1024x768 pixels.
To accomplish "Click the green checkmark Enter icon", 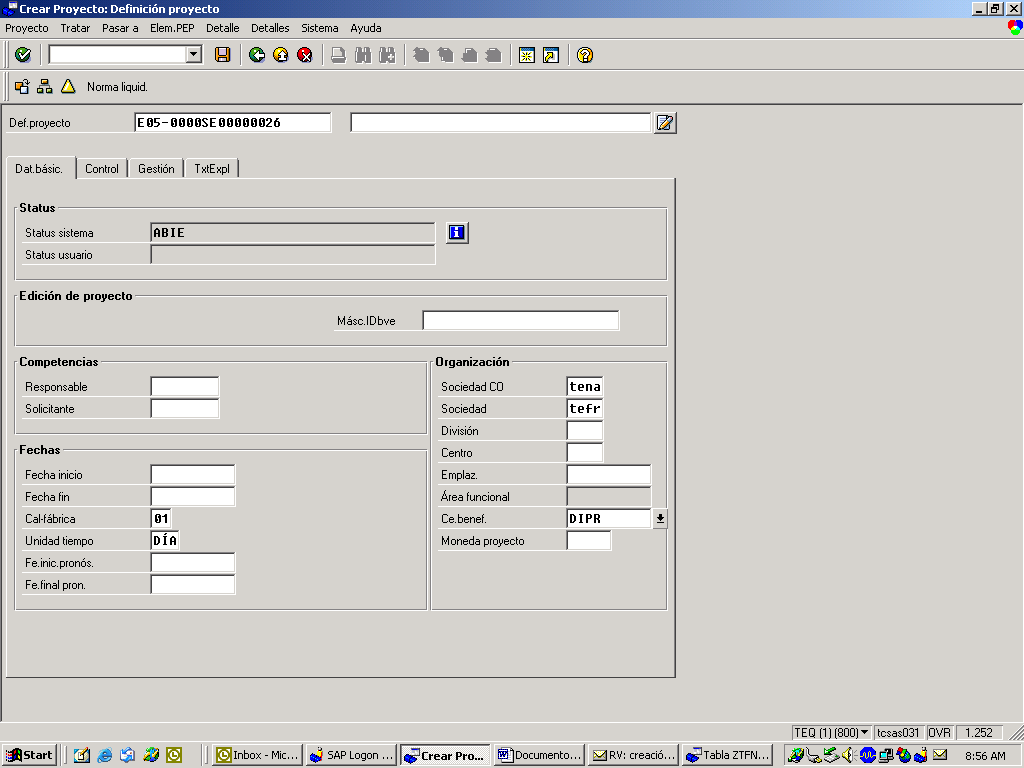I will pos(23,55).
